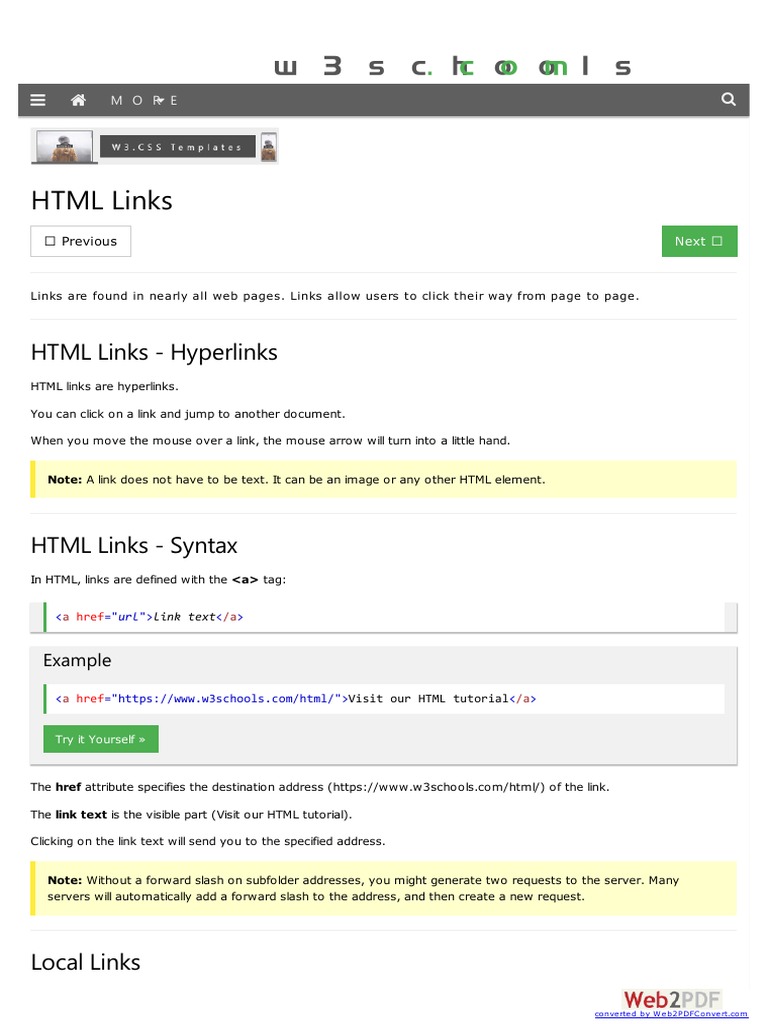
Task: Open the hamburger menu icon
Action: 38,100
